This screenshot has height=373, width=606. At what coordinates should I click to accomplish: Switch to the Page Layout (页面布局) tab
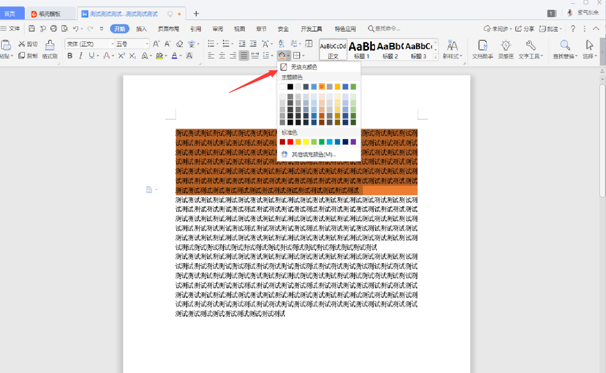click(169, 29)
